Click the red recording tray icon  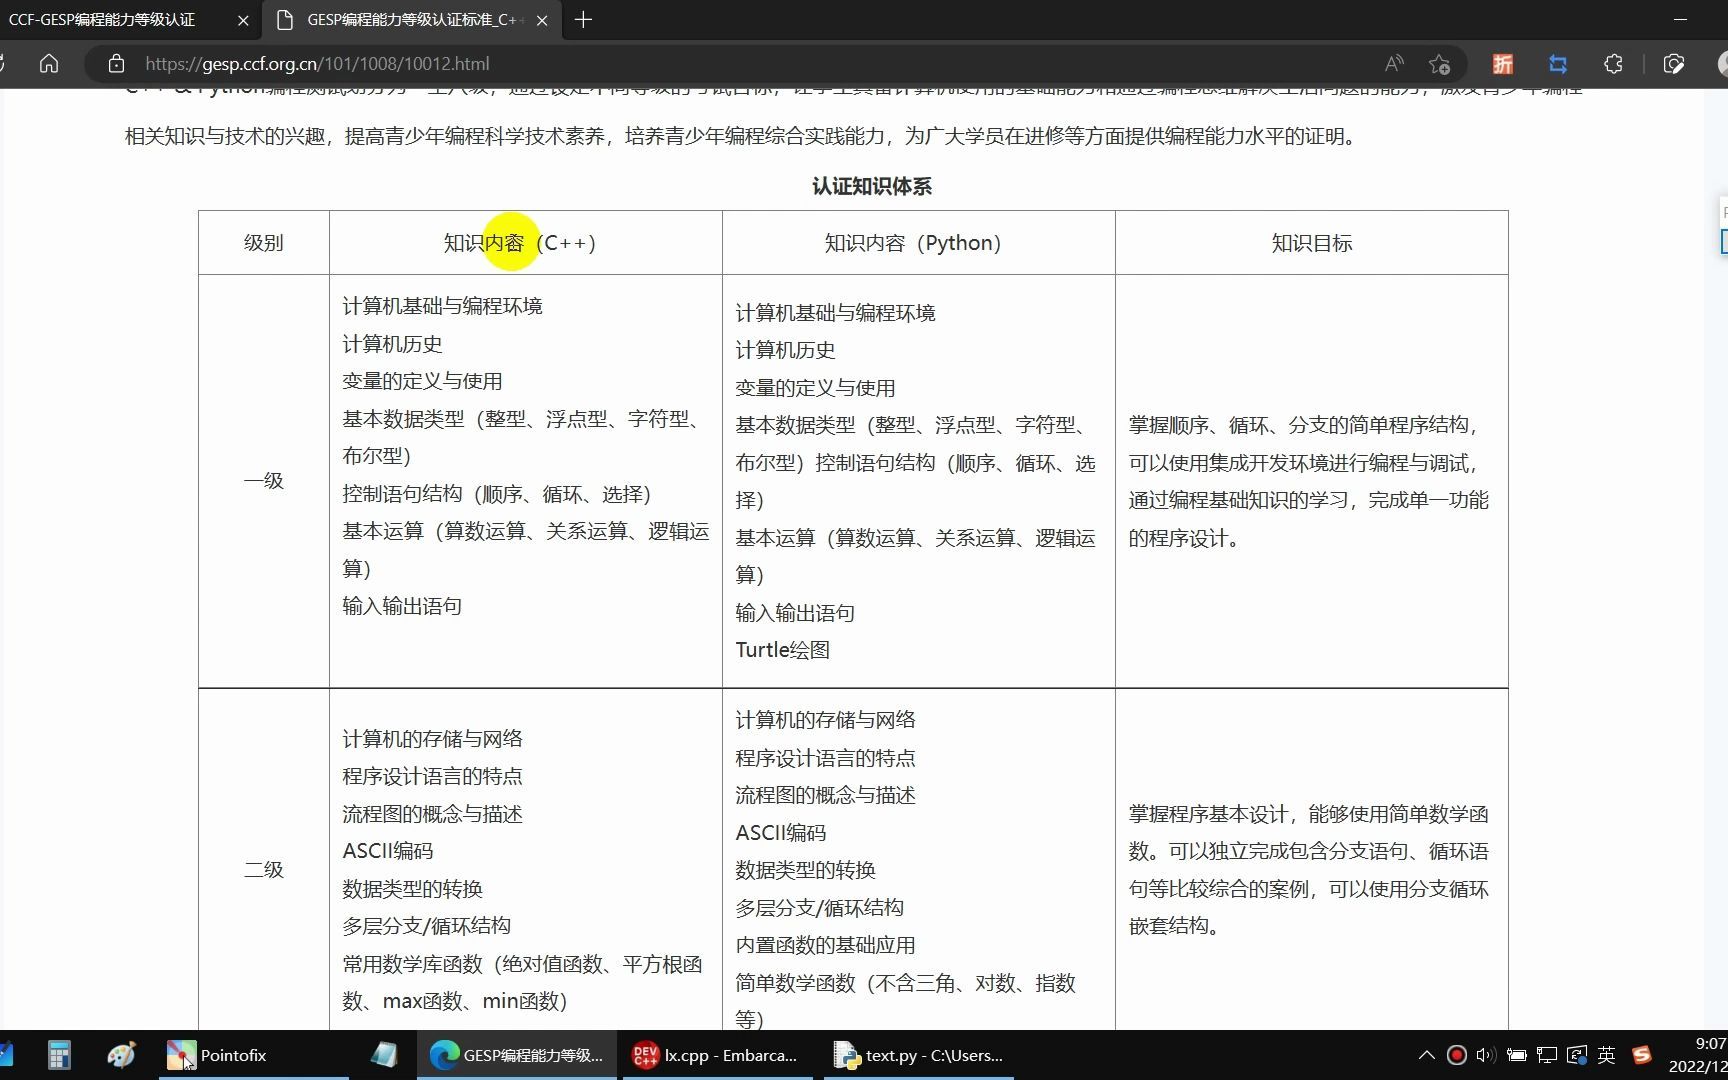tap(1457, 1055)
